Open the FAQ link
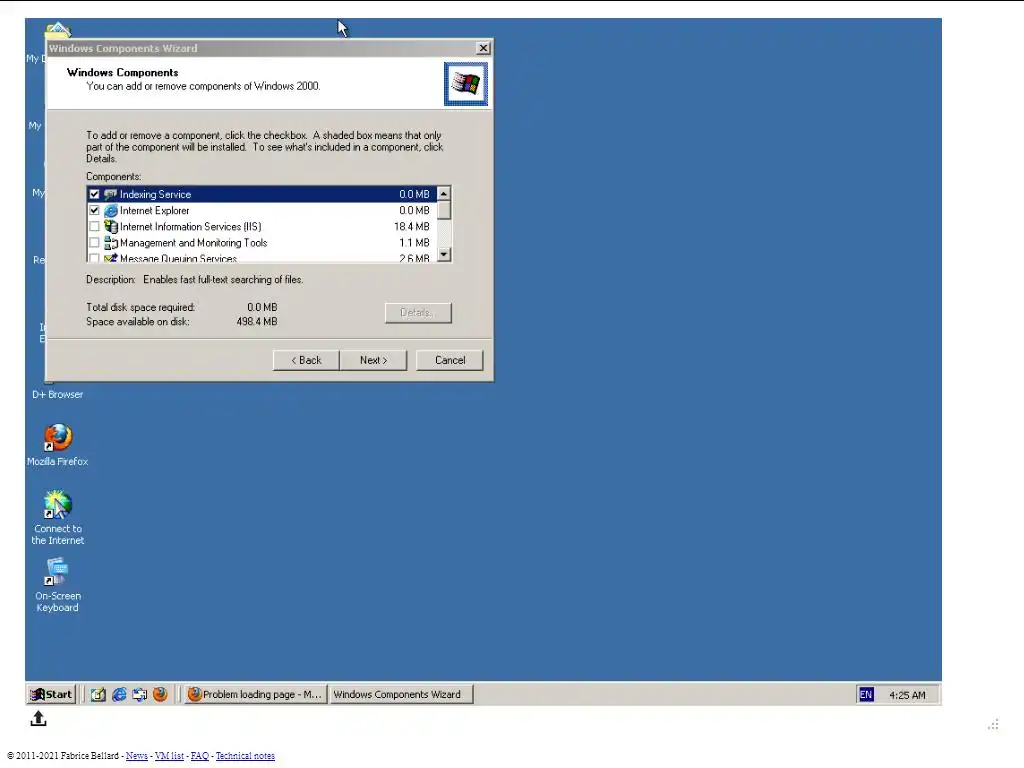Image resolution: width=1024 pixels, height=768 pixels. [x=200, y=756]
